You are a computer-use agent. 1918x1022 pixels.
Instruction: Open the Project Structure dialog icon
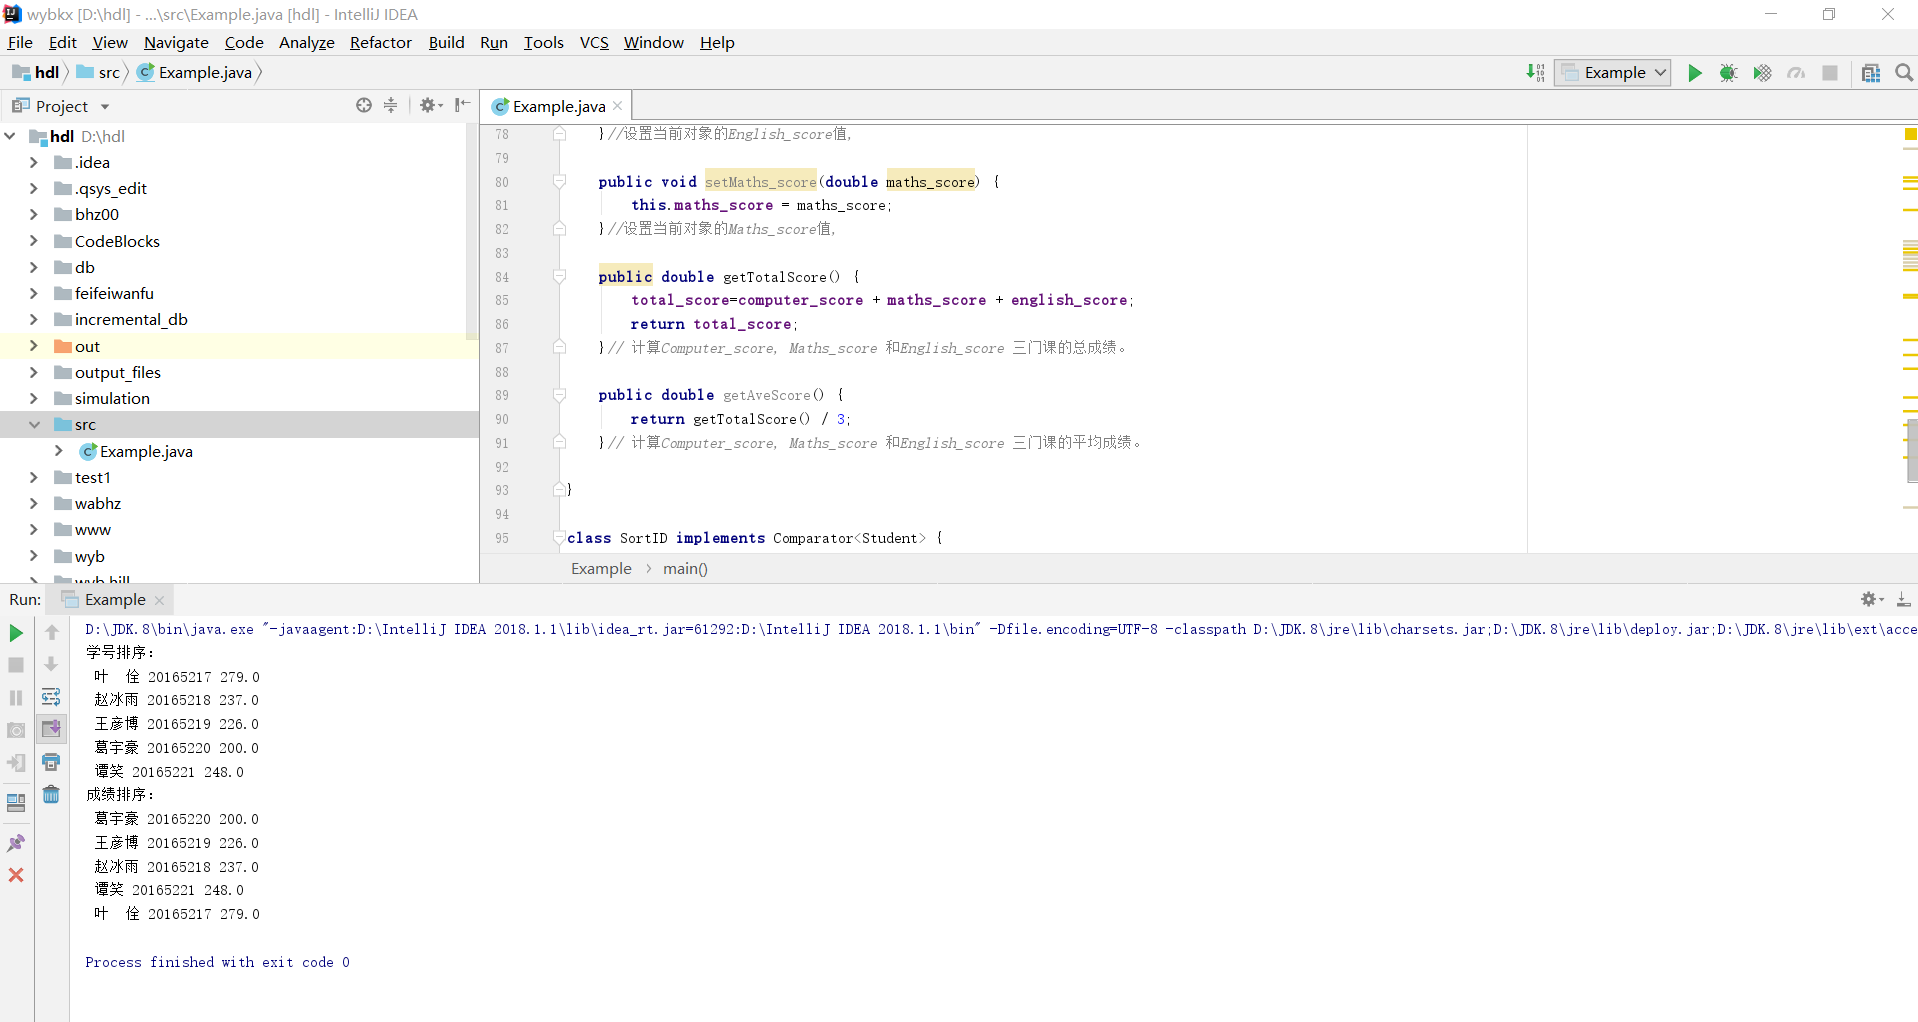pyautogui.click(x=1871, y=73)
